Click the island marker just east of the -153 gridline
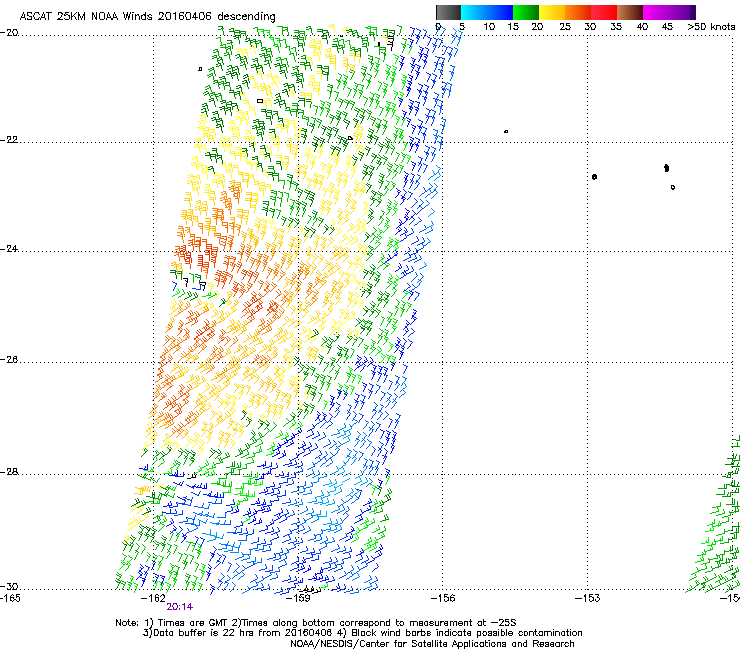Image resolution: width=740 pixels, height=650 pixels. [x=595, y=177]
